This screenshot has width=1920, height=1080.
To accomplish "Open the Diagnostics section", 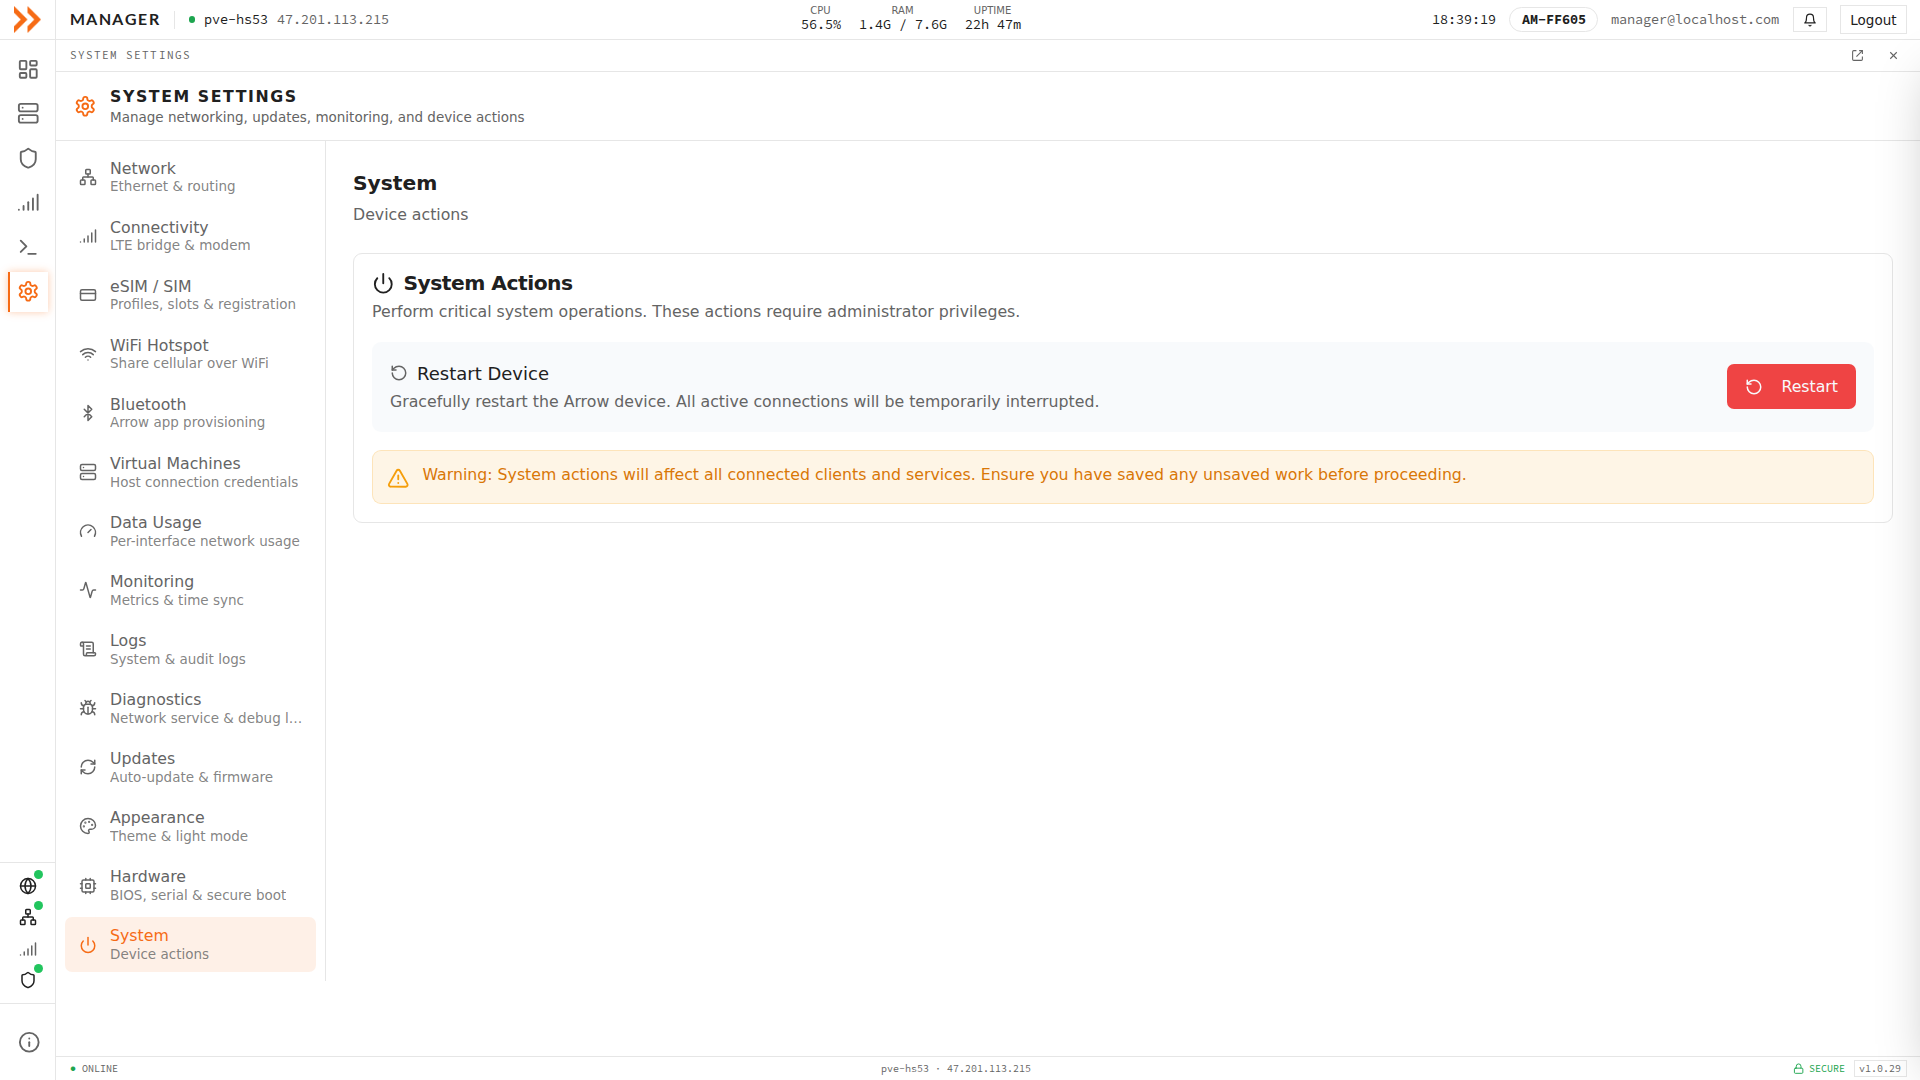I will click(190, 708).
